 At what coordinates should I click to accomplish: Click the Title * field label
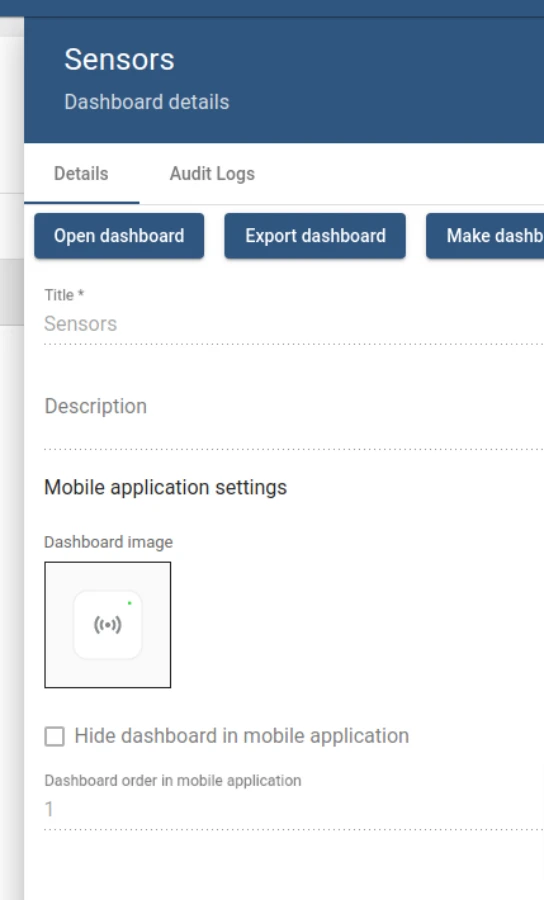[64, 295]
